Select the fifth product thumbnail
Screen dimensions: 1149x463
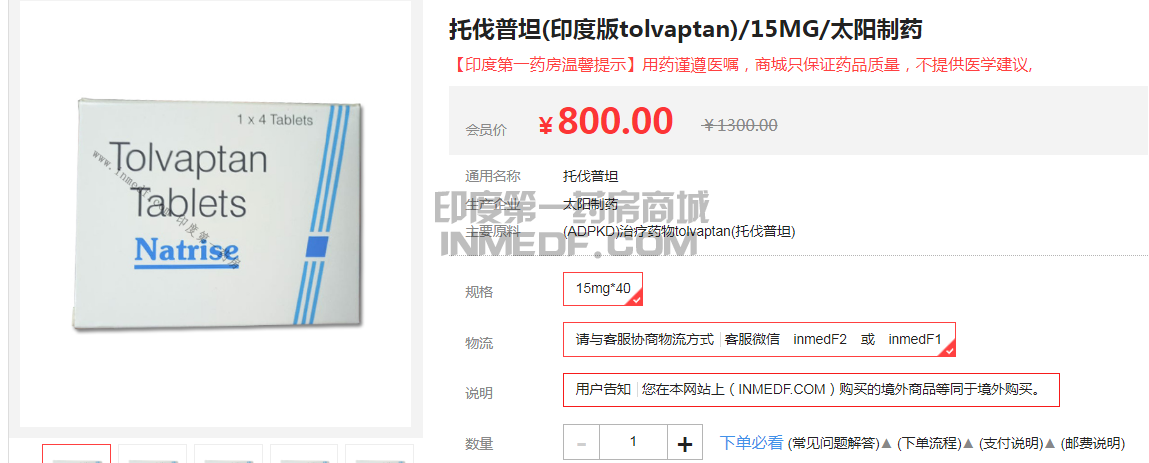click(x=379, y=453)
